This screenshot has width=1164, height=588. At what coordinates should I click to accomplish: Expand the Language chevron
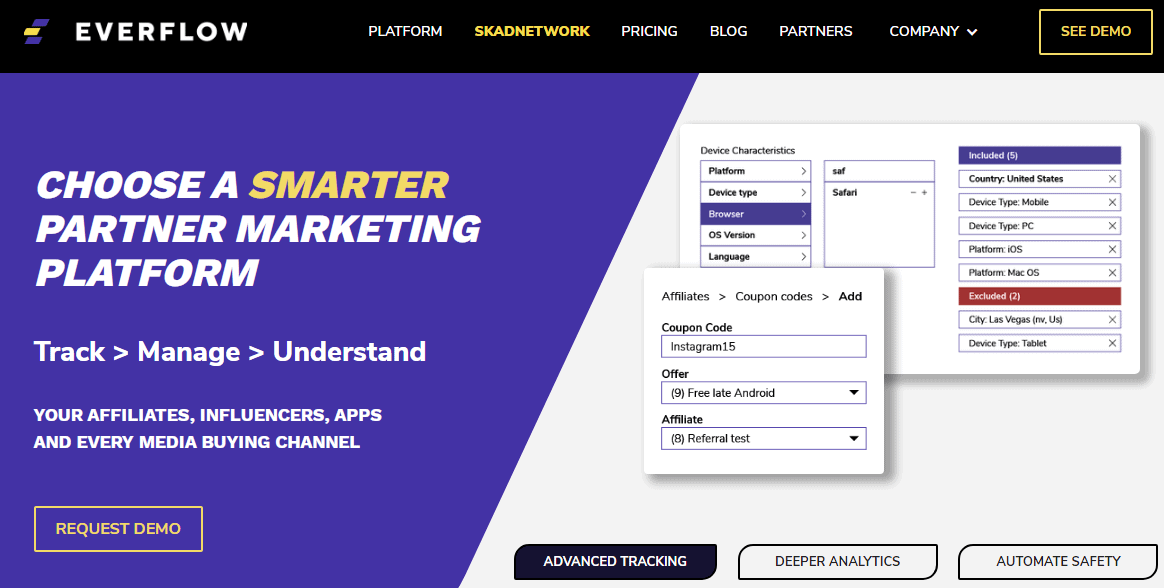[803, 256]
